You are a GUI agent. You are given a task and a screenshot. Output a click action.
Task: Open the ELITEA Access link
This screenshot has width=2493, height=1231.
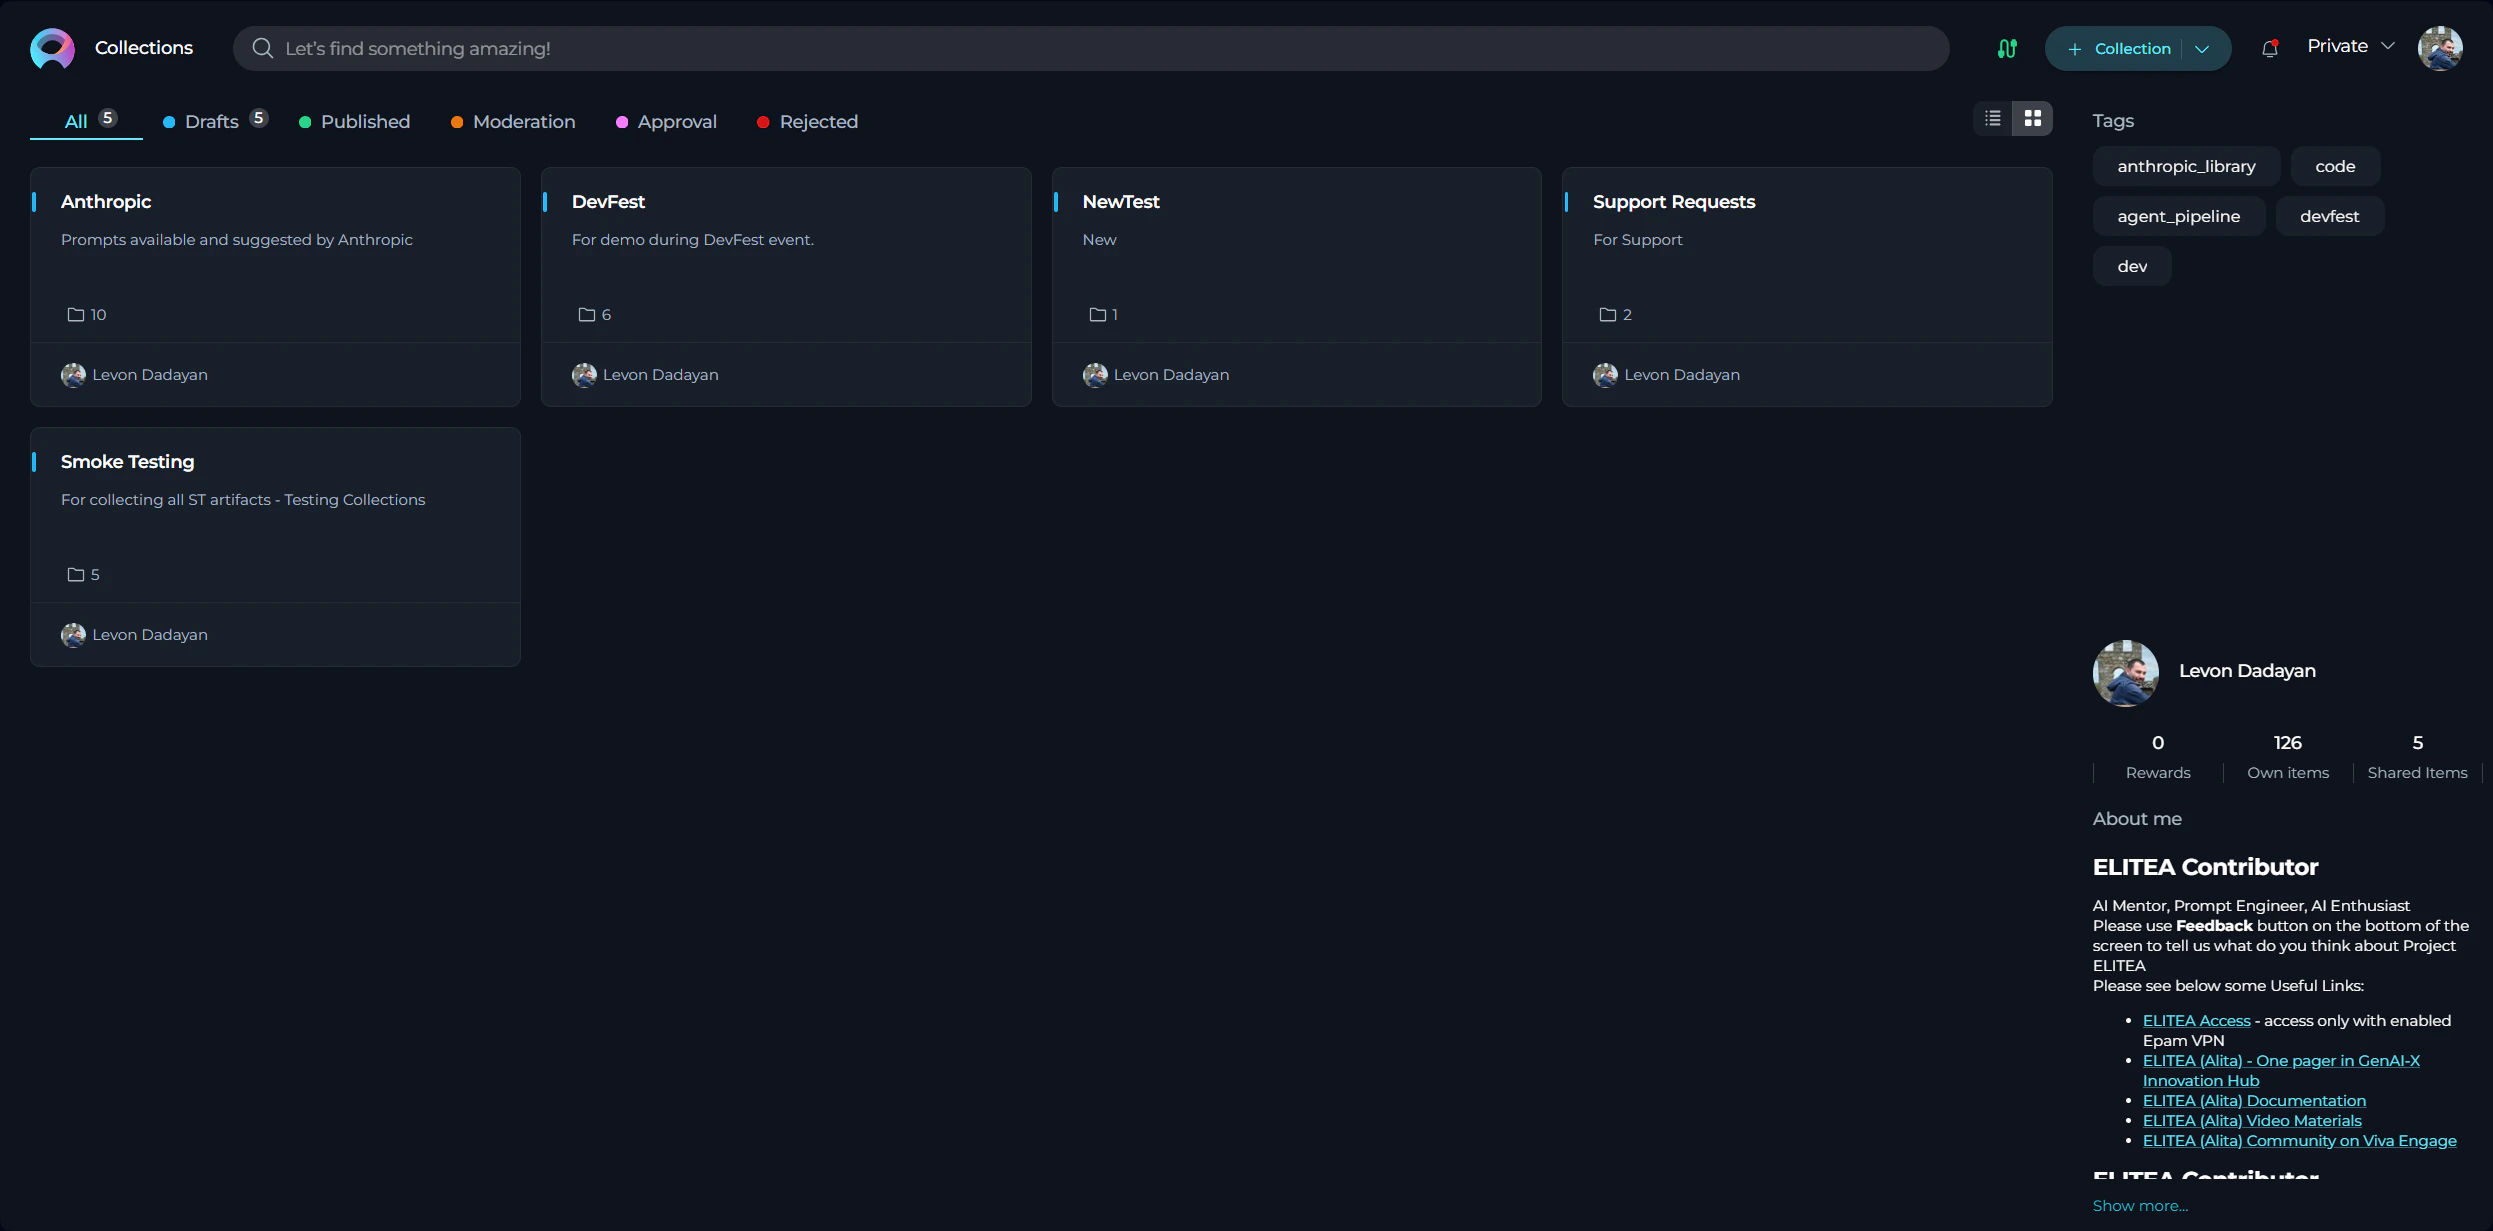coord(2194,1020)
